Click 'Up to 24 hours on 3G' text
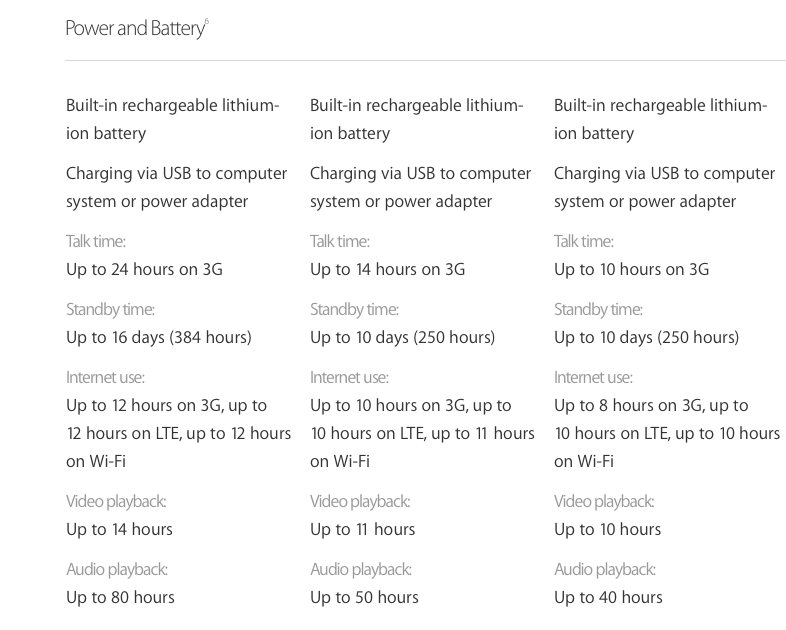This screenshot has height=630, width=786. [x=144, y=269]
